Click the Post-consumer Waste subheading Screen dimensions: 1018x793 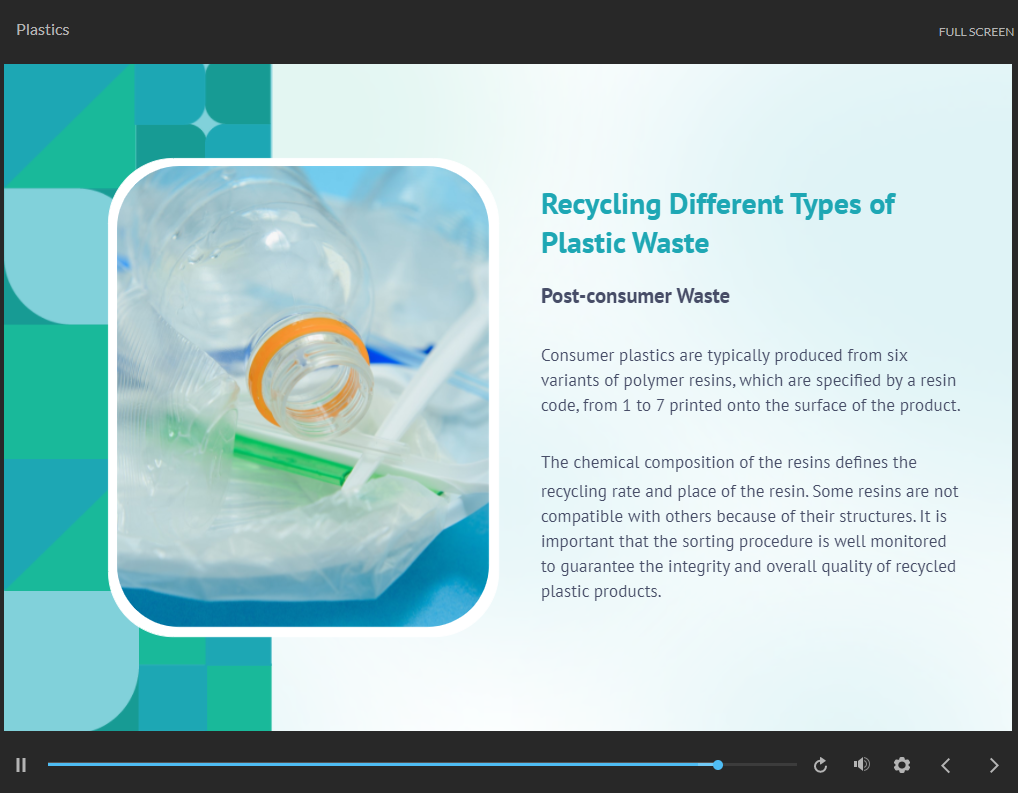(x=635, y=296)
